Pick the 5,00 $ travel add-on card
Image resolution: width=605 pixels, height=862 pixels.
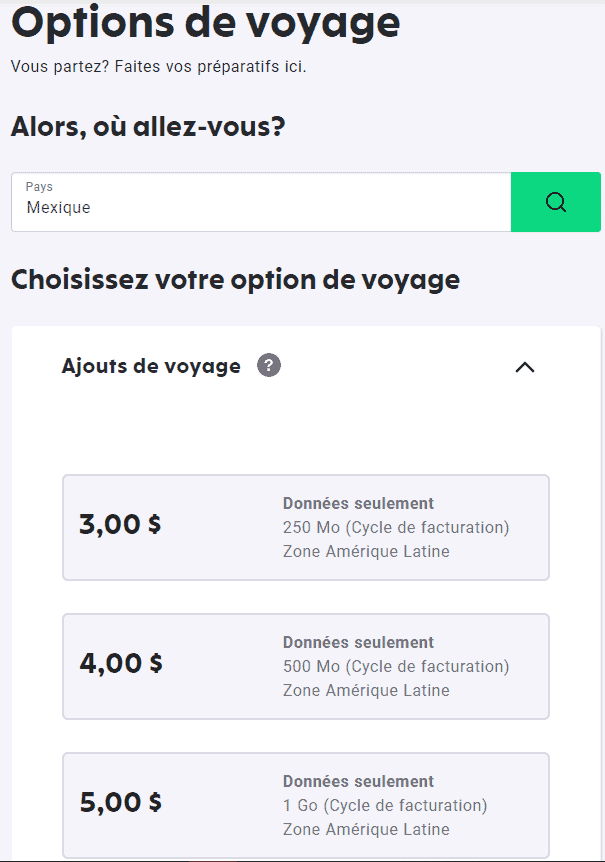click(306, 805)
